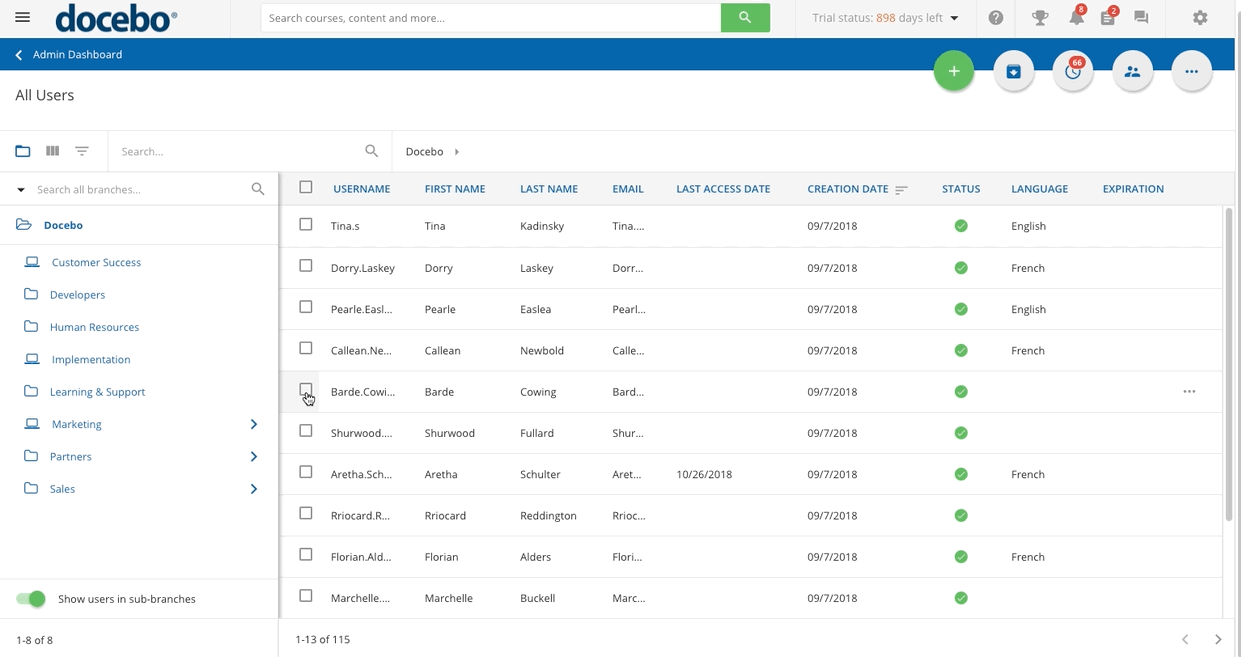1241x657 pixels.
Task: Select the checkbox for Dorry.Laskey
Action: click(306, 266)
